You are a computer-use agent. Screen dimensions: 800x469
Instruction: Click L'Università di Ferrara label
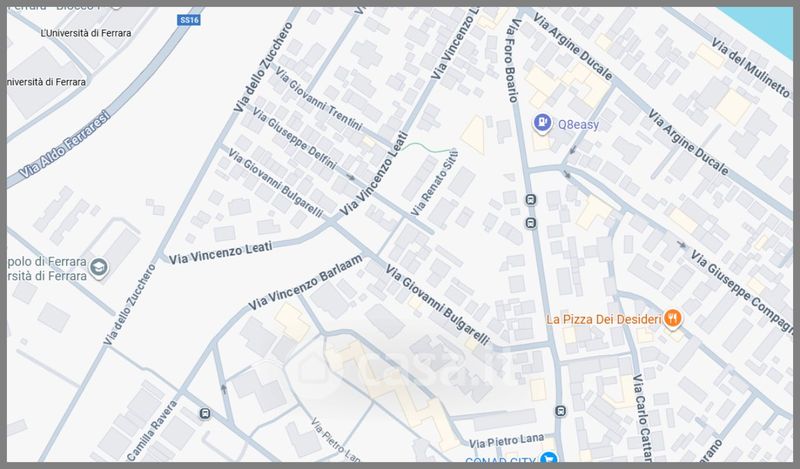point(86,33)
